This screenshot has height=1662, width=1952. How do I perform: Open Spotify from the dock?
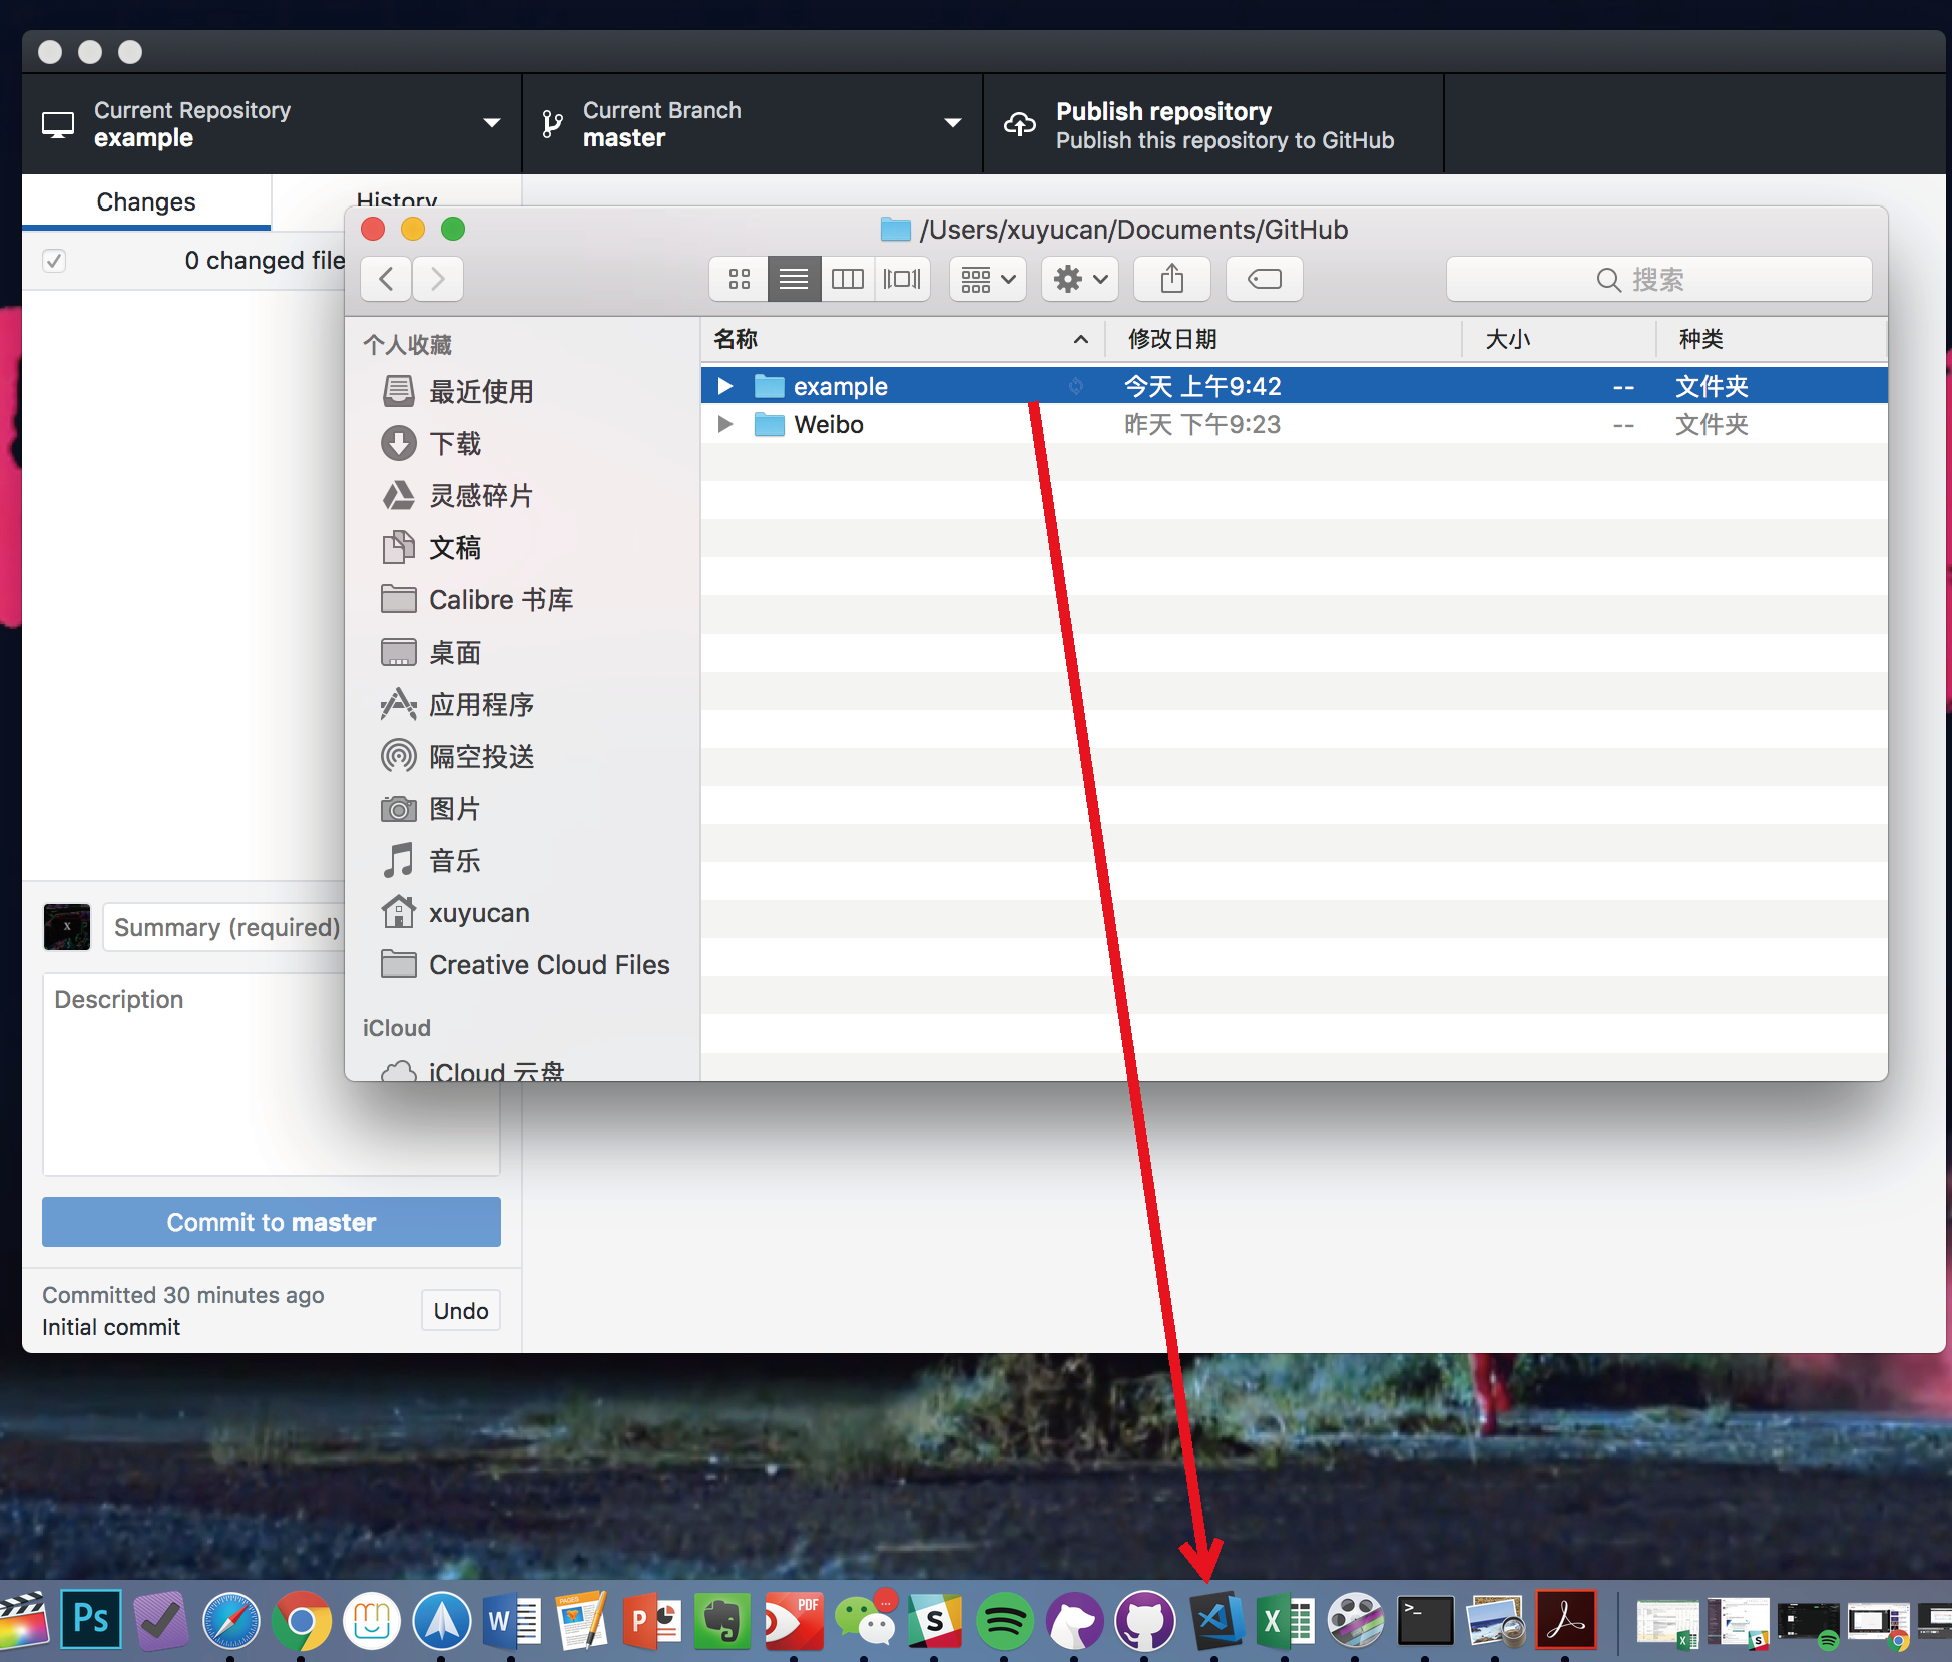[x=1004, y=1620]
